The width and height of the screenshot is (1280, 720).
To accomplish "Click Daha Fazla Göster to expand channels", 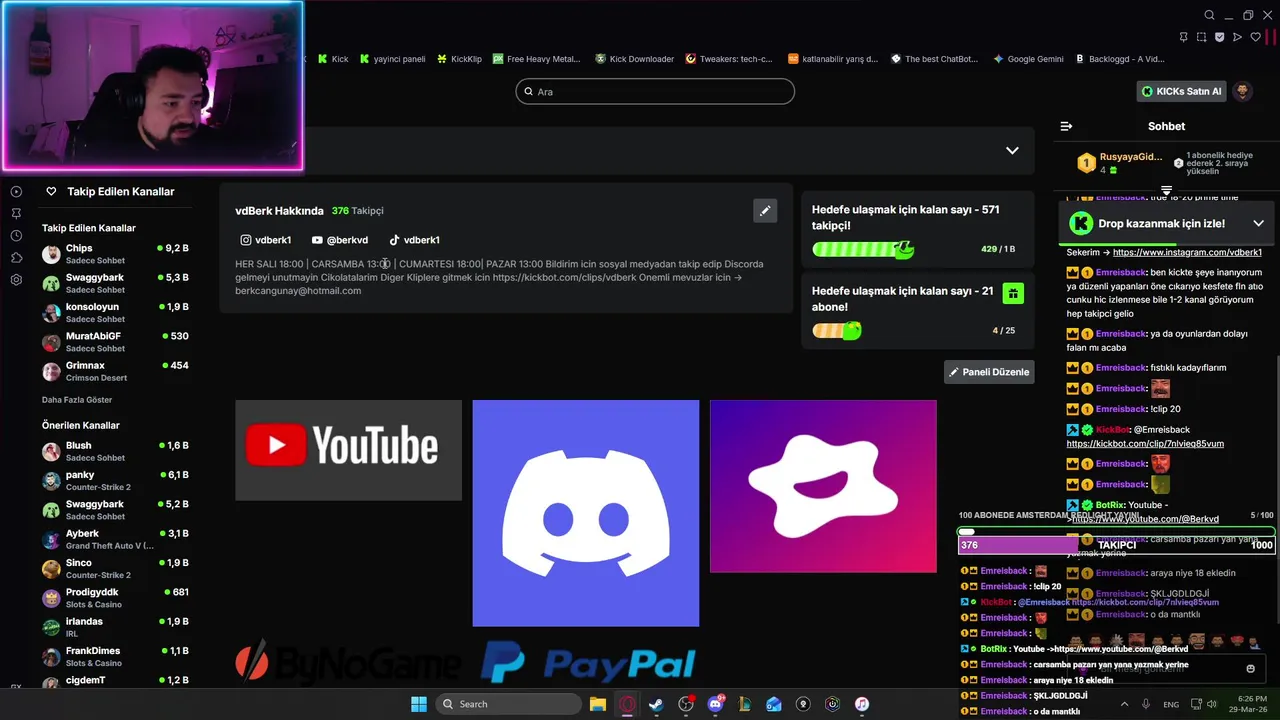I will [77, 400].
